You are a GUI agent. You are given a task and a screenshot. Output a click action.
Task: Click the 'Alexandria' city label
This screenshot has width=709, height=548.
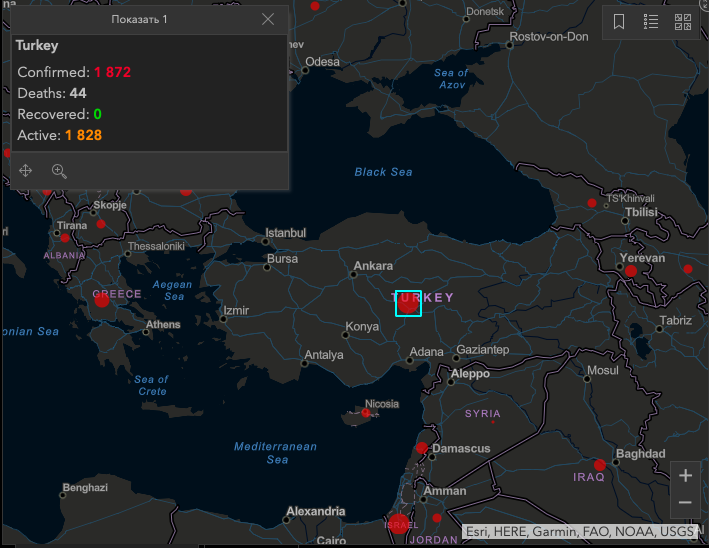316,511
